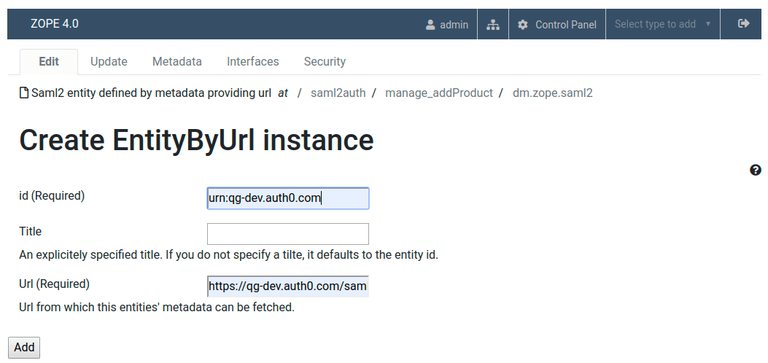
Task: Follow the dm.zope.saml2 breadcrumb link
Action: [x=552, y=93]
